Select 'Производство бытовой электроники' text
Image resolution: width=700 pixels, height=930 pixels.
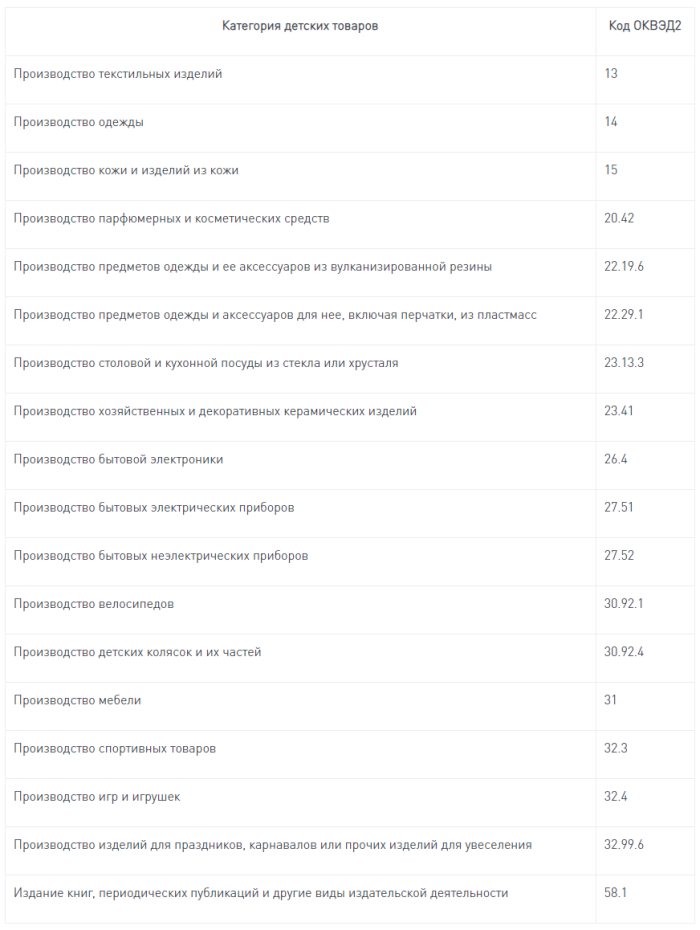(x=119, y=460)
